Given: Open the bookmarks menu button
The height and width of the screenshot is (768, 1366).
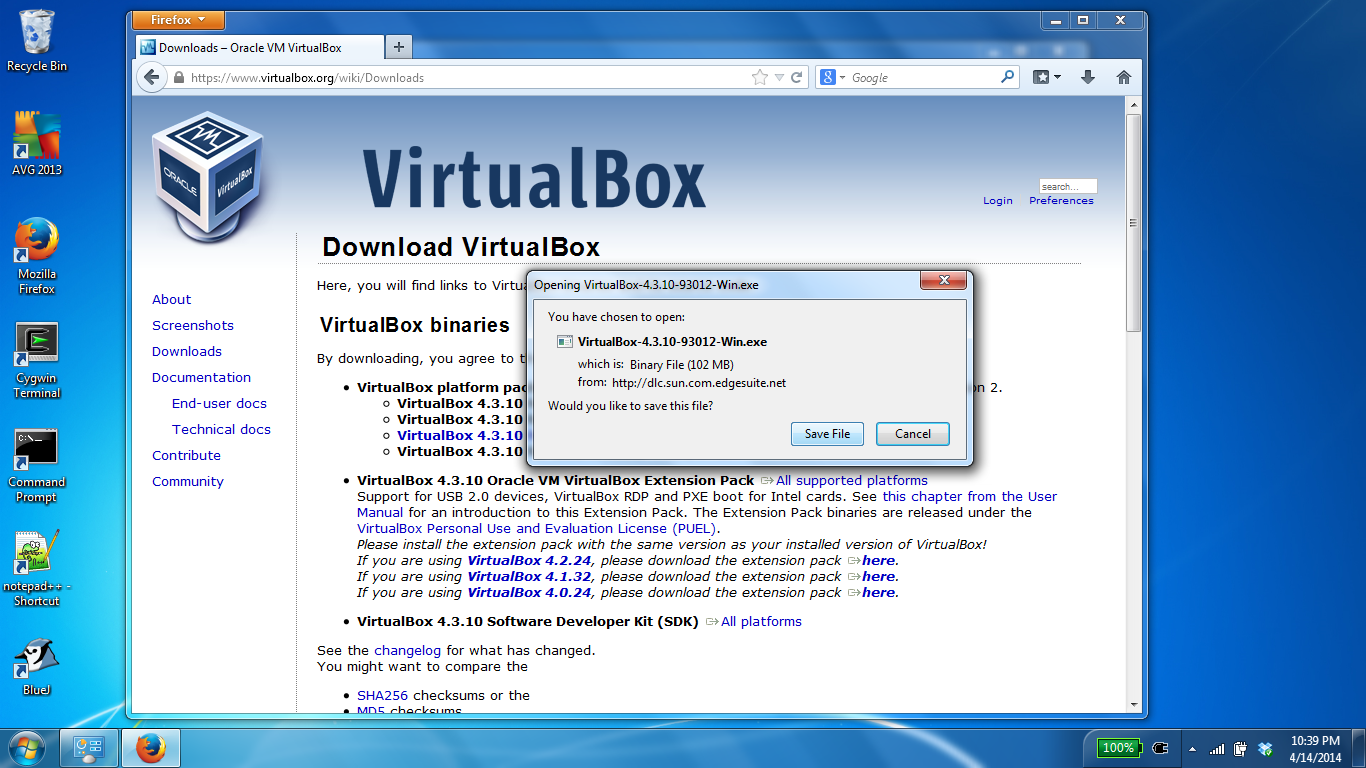Looking at the screenshot, I should (x=1047, y=77).
